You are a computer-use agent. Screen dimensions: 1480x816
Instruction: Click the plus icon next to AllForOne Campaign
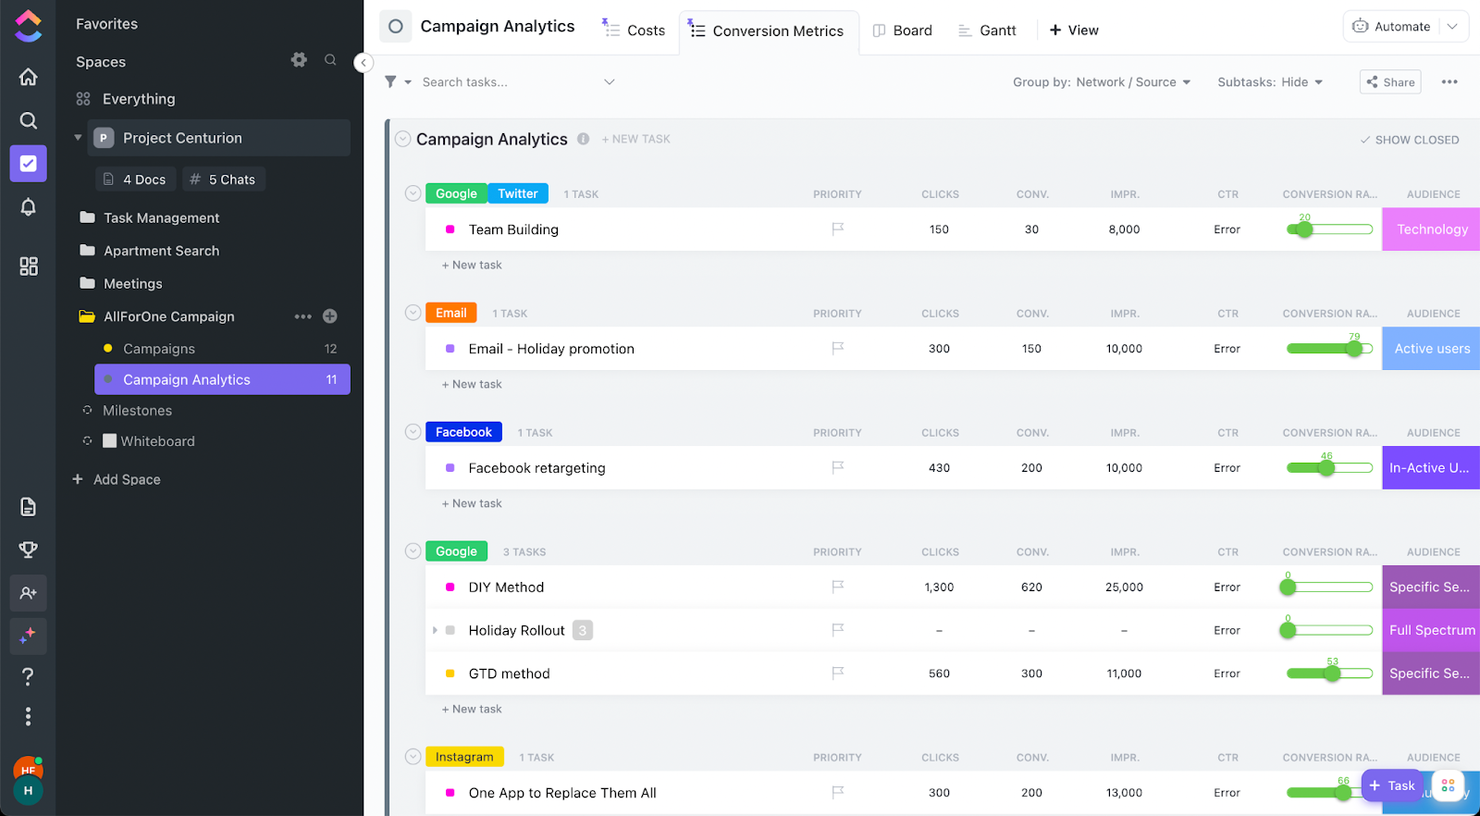click(x=330, y=316)
